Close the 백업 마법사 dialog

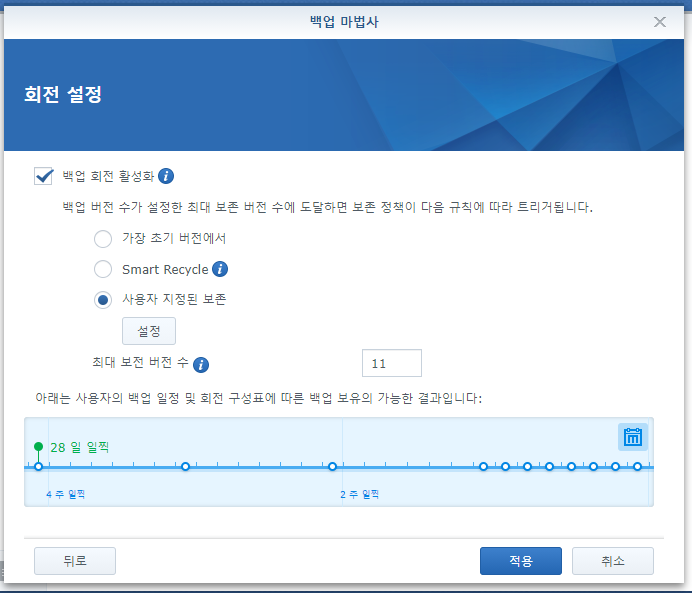tap(659, 22)
